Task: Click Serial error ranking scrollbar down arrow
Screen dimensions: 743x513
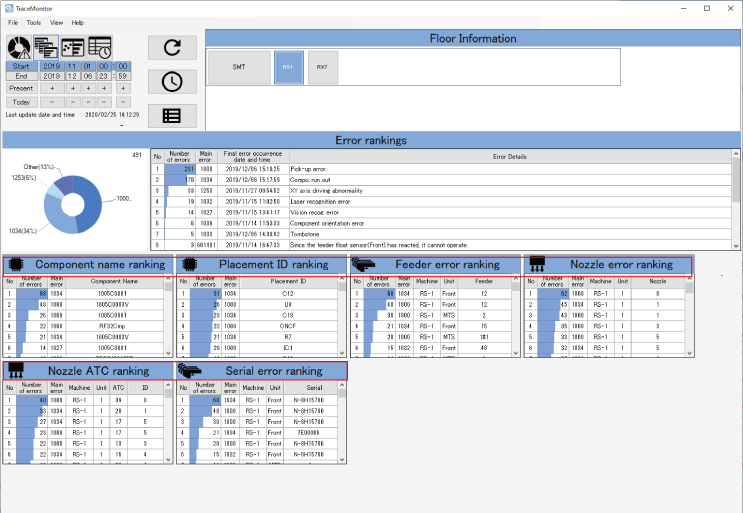Action: coord(342,459)
